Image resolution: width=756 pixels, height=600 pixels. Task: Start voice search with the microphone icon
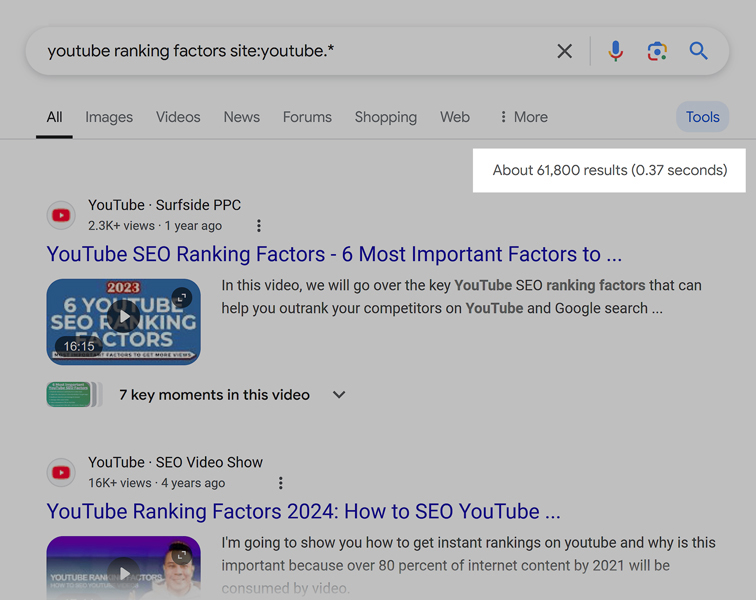(615, 51)
